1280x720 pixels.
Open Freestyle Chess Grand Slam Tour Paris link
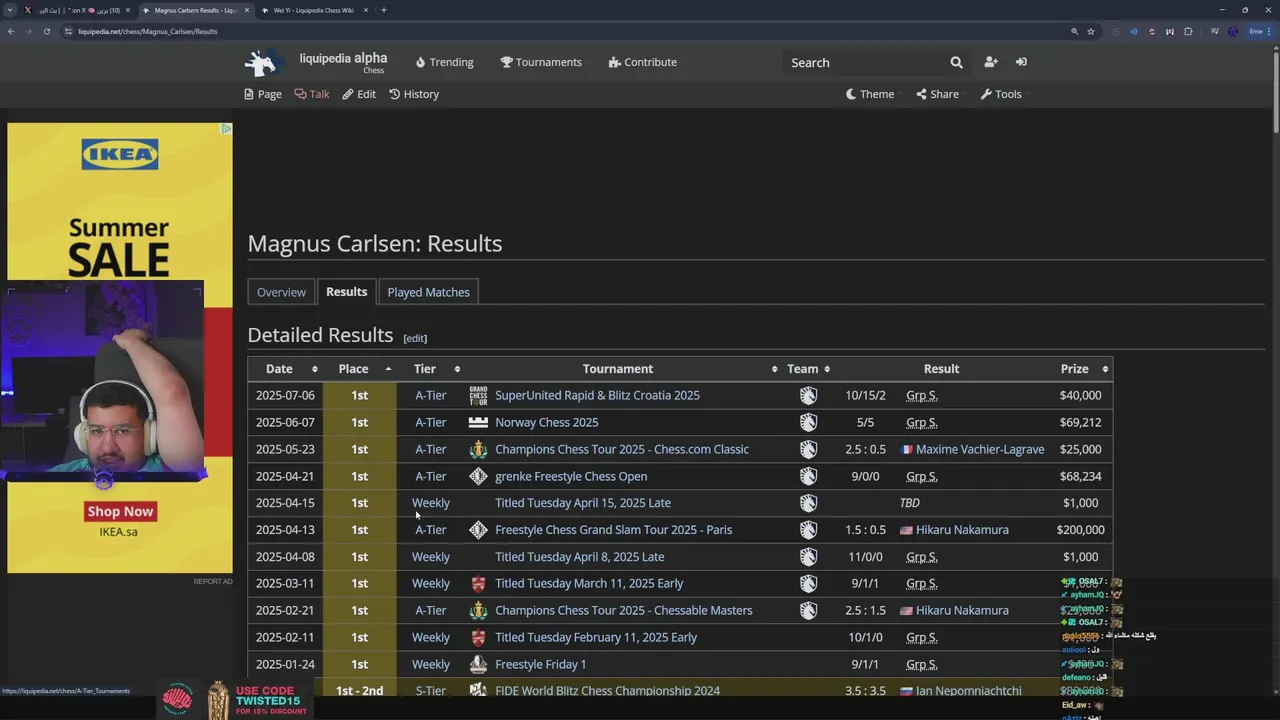(x=613, y=530)
